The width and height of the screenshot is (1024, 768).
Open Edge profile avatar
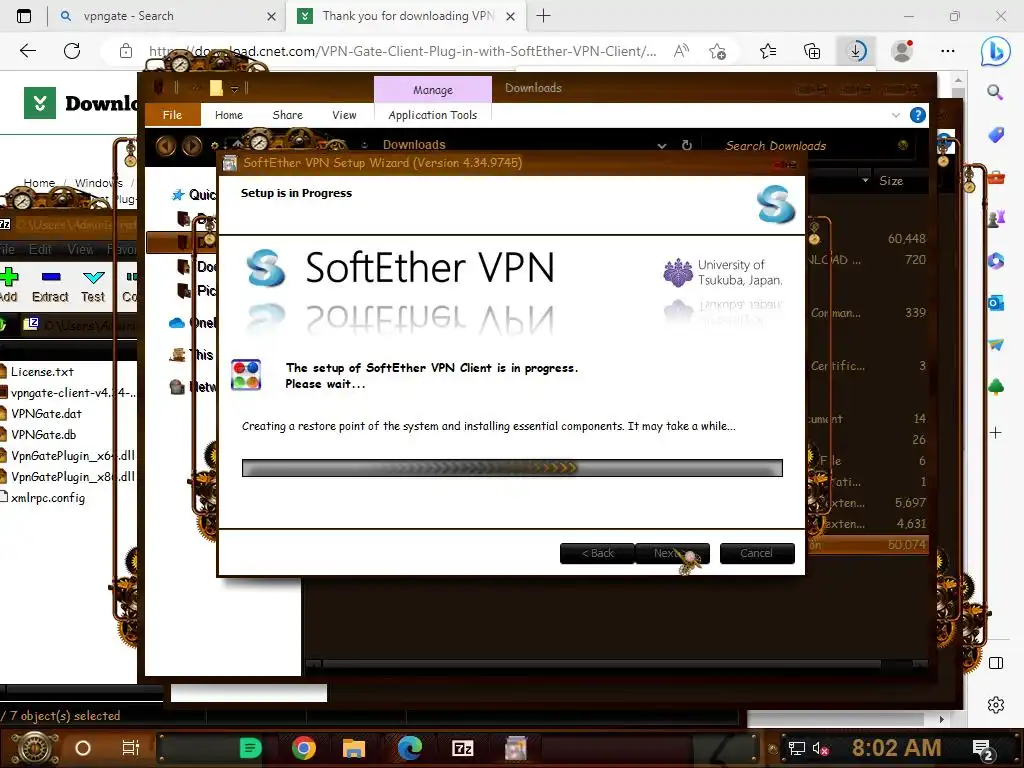[x=902, y=51]
